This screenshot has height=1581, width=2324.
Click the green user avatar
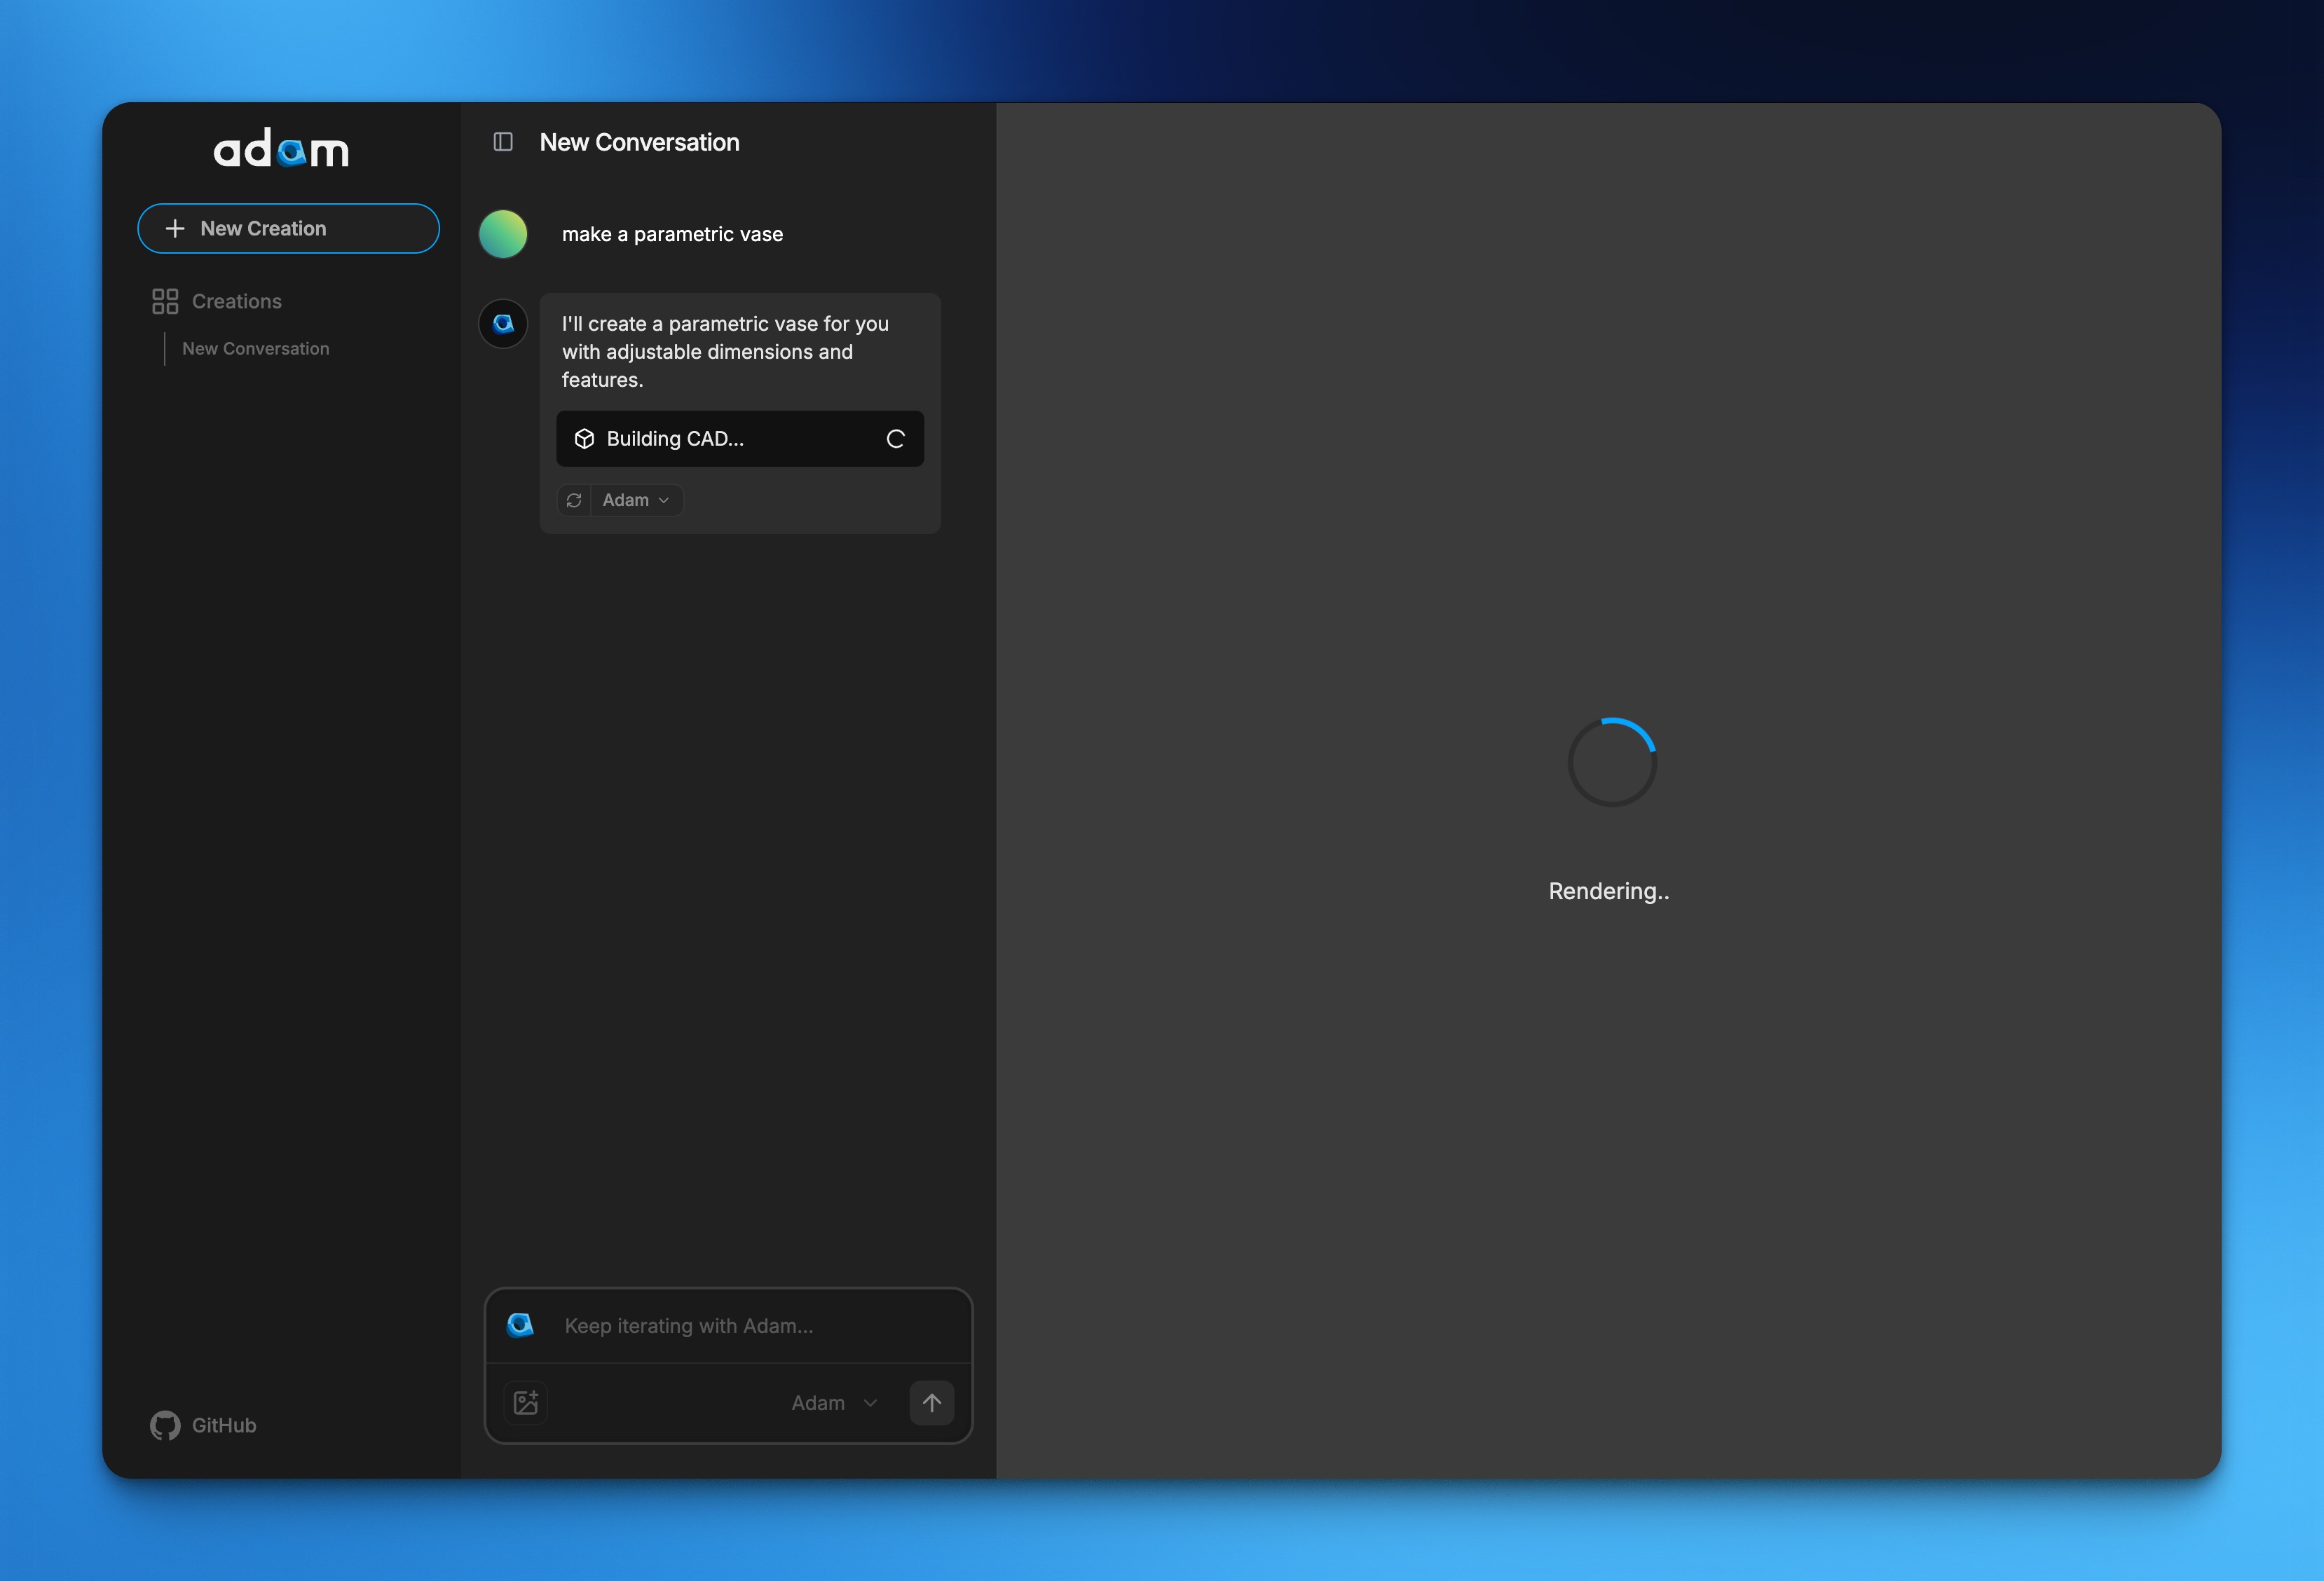coord(503,234)
